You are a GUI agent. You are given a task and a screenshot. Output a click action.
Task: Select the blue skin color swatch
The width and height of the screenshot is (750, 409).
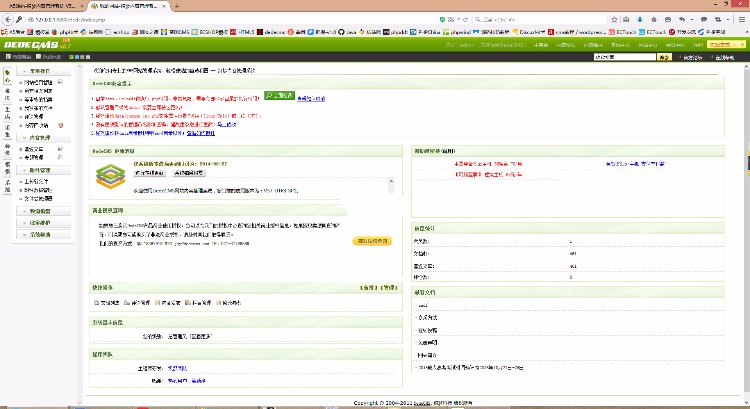[77, 56]
